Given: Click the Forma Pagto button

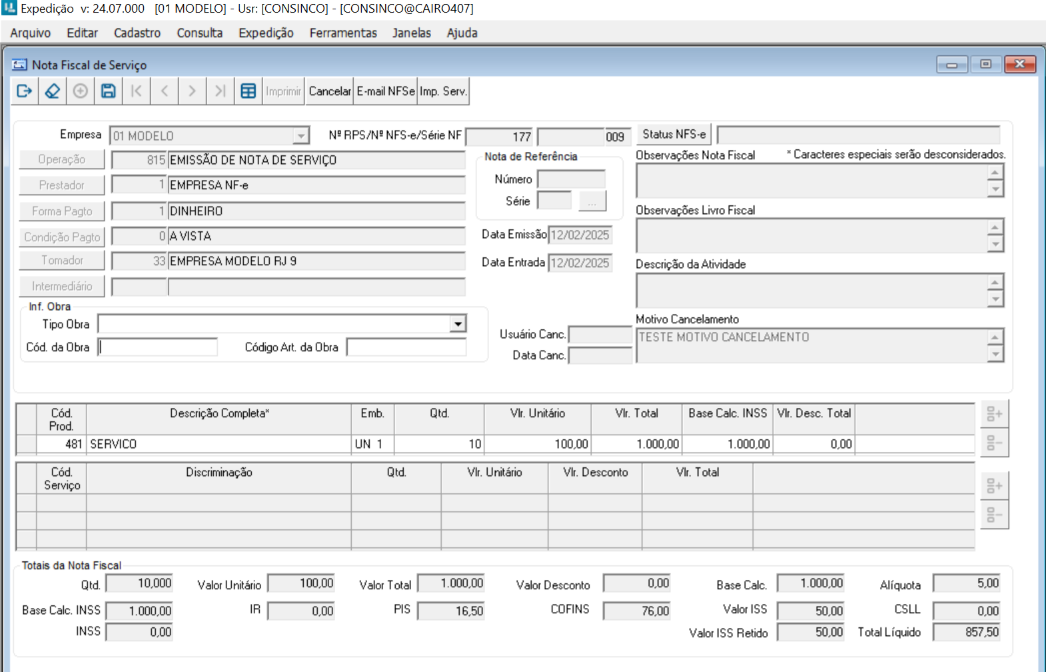Looking at the screenshot, I should pos(61,211).
